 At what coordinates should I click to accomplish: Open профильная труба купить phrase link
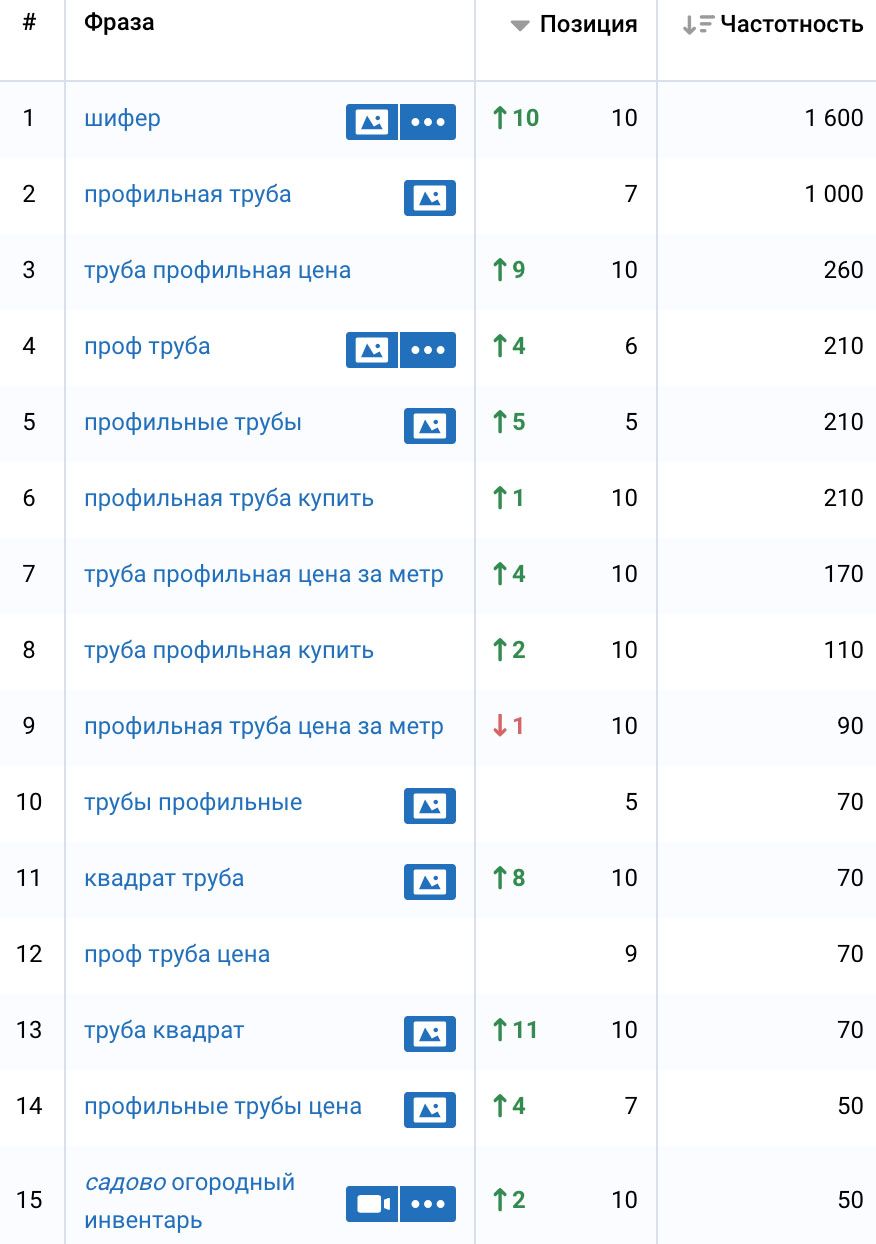click(x=228, y=498)
